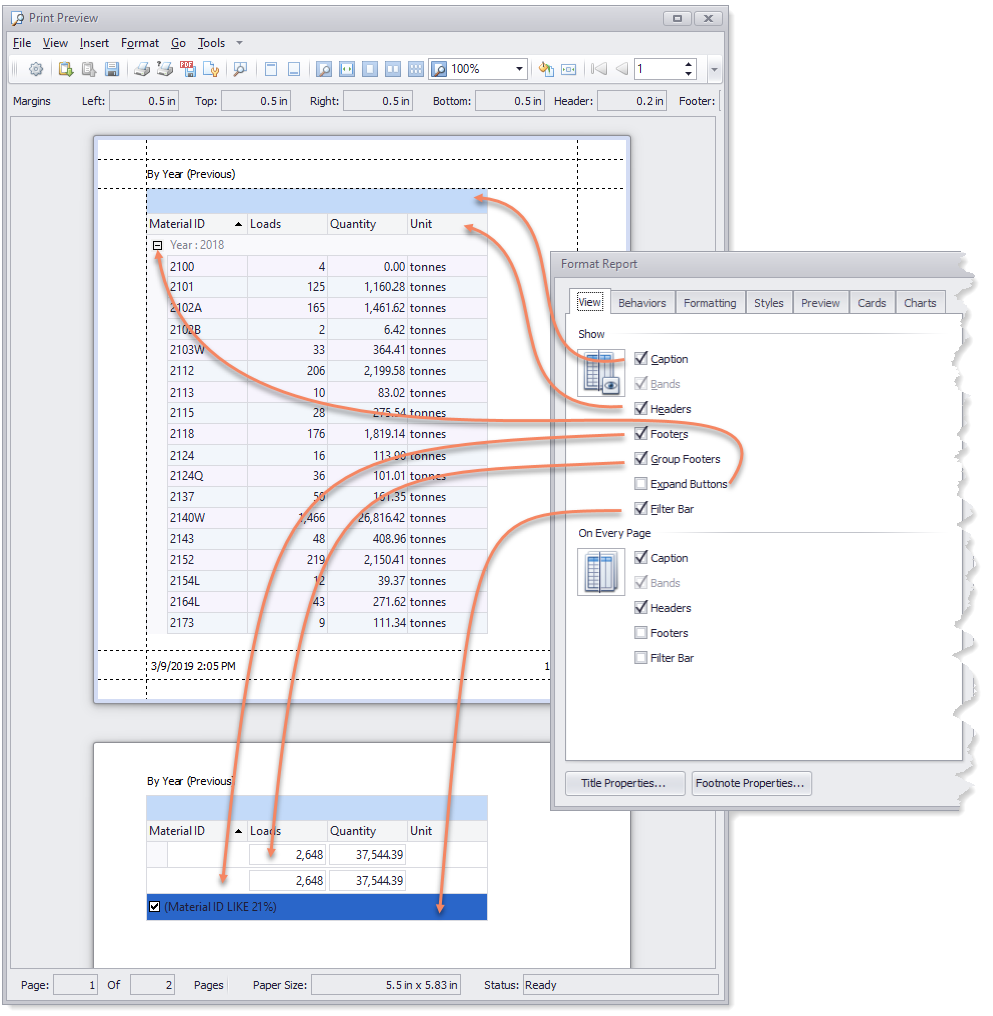Click the Title Properties button
Viewport: 993px width, 1016px height.
pos(624,783)
